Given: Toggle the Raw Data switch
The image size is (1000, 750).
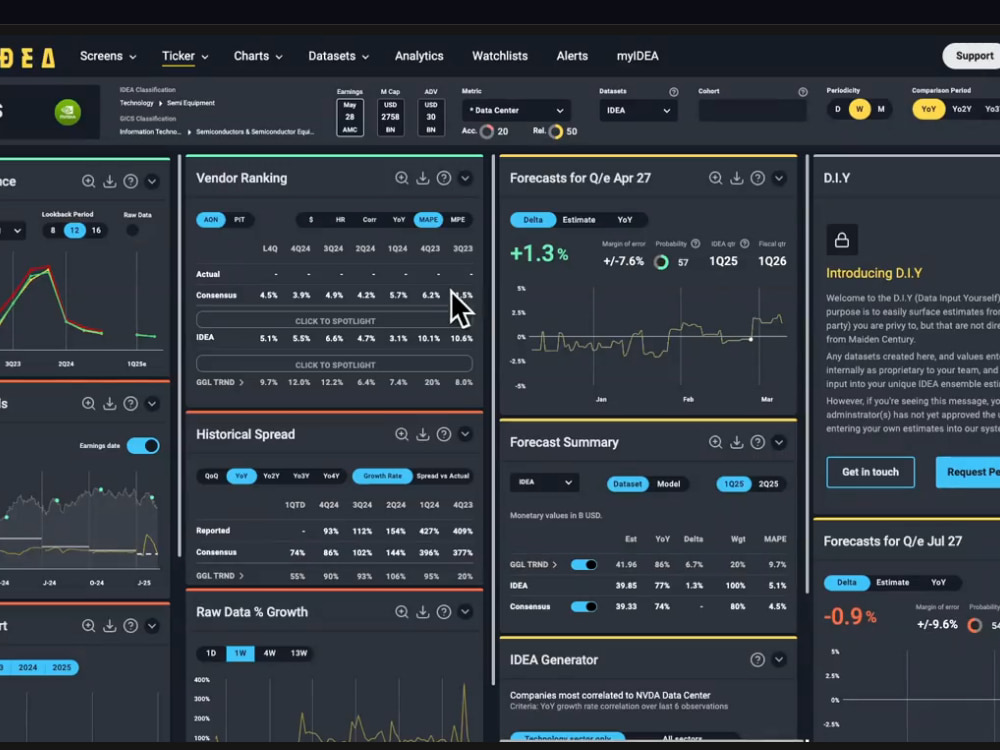Looking at the screenshot, I should click(x=132, y=230).
